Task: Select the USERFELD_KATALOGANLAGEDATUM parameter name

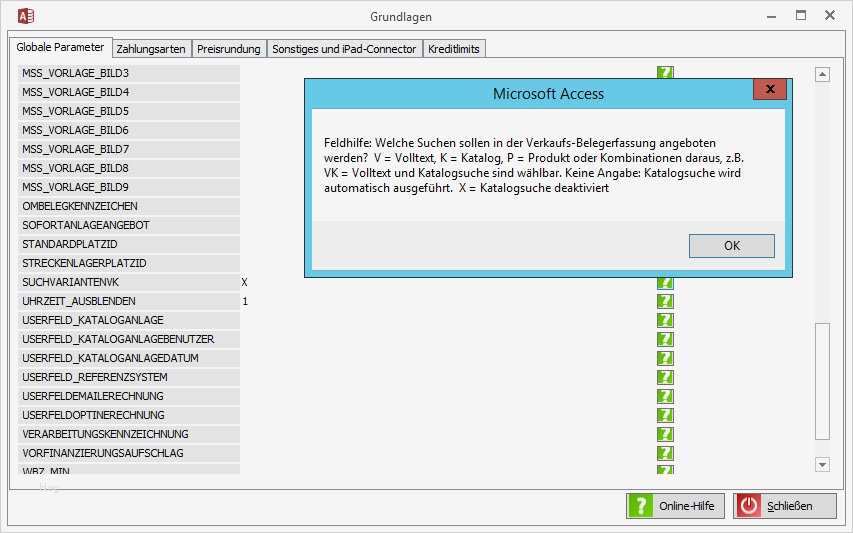Action: [129, 358]
